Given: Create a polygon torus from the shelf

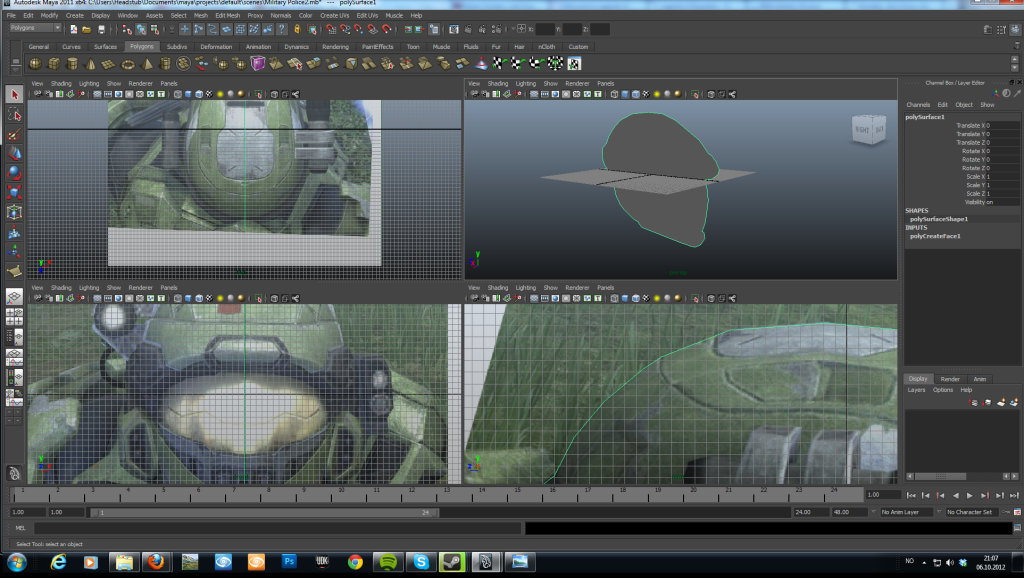Looking at the screenshot, I should click(x=128, y=63).
